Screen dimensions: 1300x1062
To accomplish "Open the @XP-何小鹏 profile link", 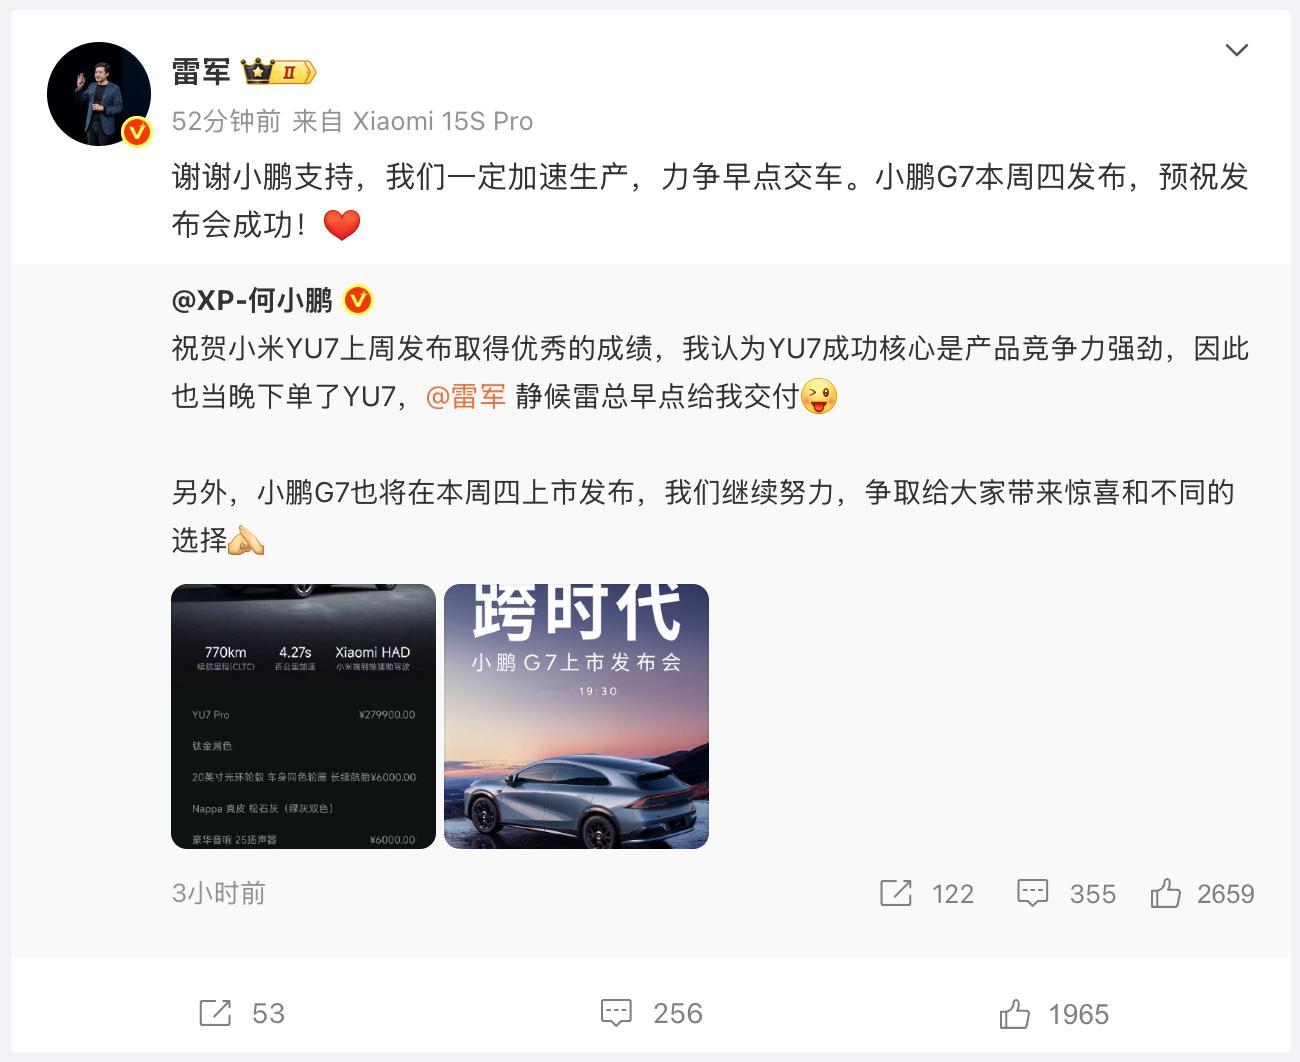I will coord(252,300).
